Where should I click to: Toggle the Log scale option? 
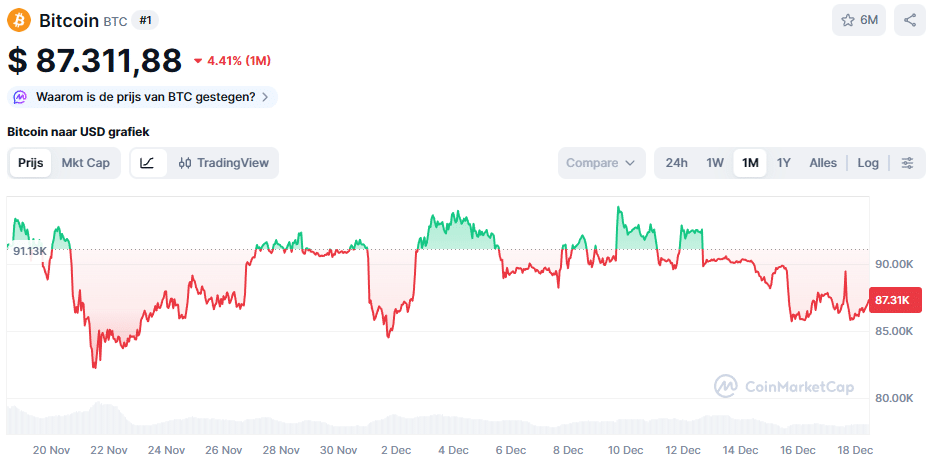click(x=868, y=163)
